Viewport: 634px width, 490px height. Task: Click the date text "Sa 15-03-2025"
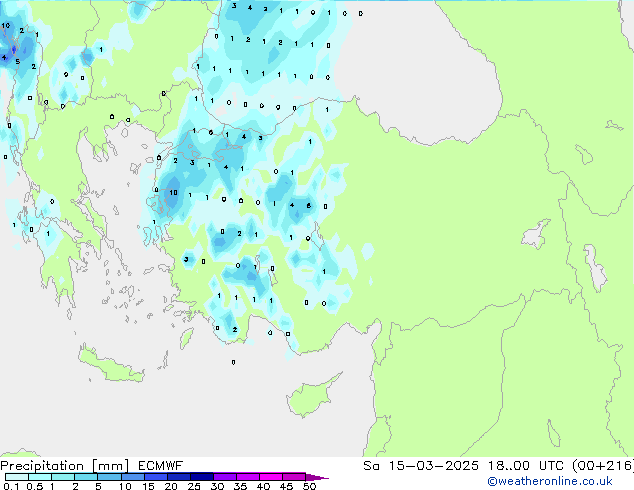[x=421, y=466]
